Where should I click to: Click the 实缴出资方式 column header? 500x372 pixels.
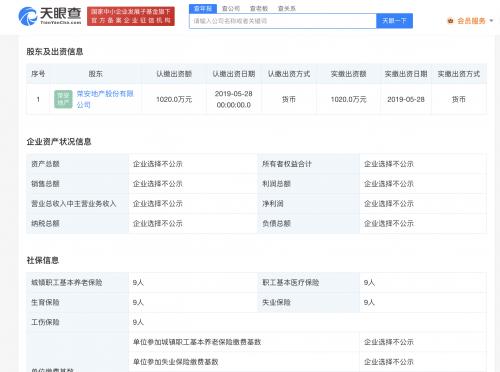459,74
